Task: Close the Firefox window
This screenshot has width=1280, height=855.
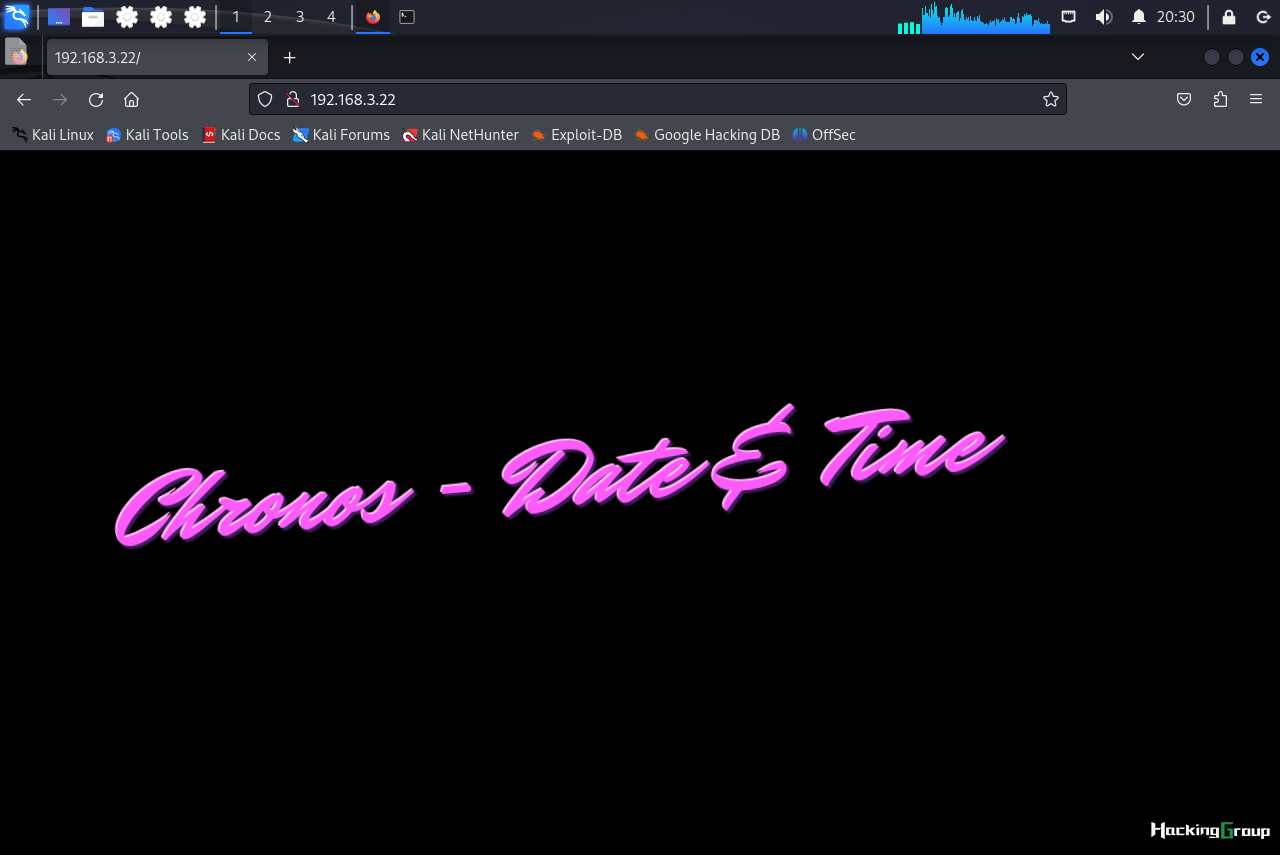Action: 1260,57
